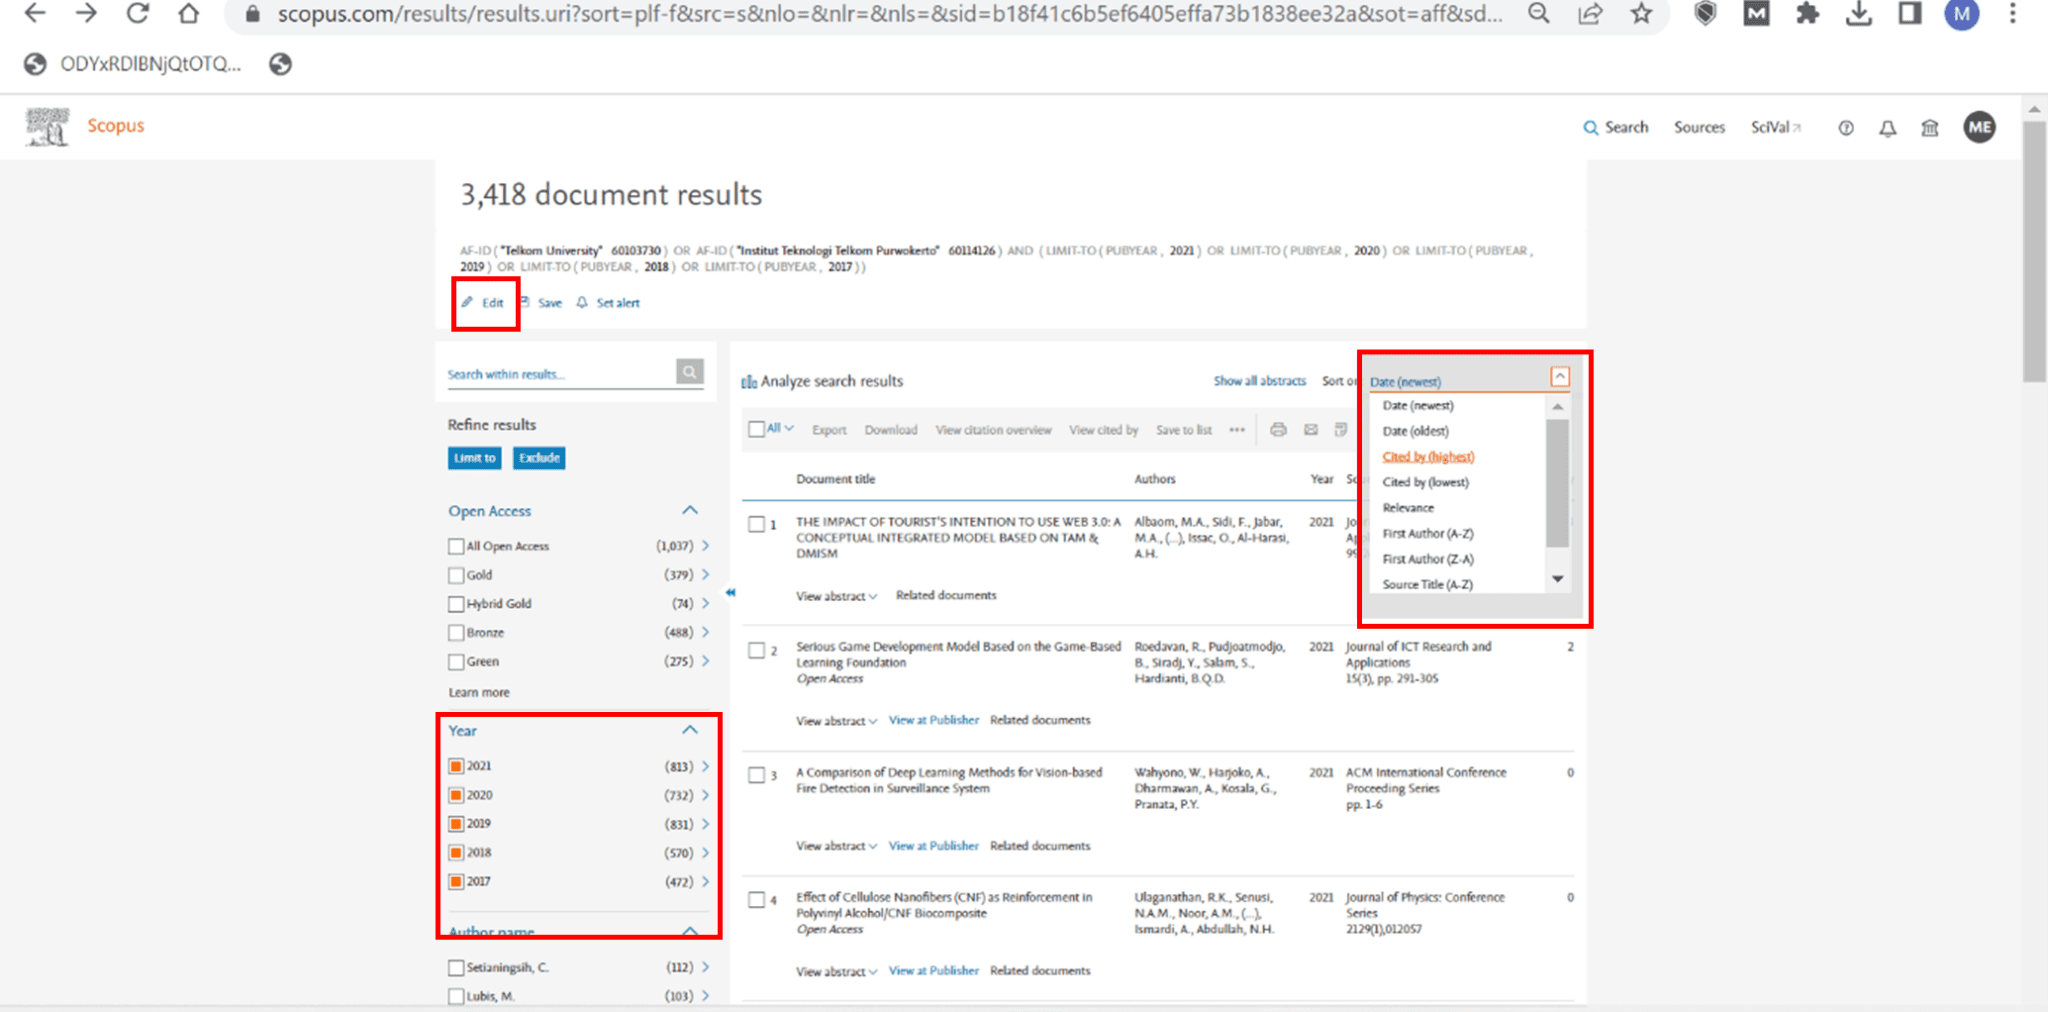Open the notifications bell icon
The height and width of the screenshot is (1012, 2048).
(1887, 128)
